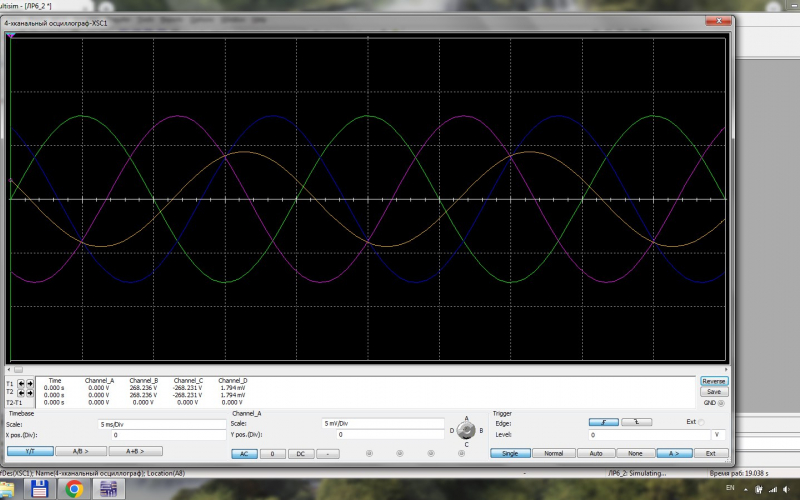Viewport: 800px width, 500px height.
Task: Click the third channel terminal radio indicator
Action: click(x=431, y=453)
